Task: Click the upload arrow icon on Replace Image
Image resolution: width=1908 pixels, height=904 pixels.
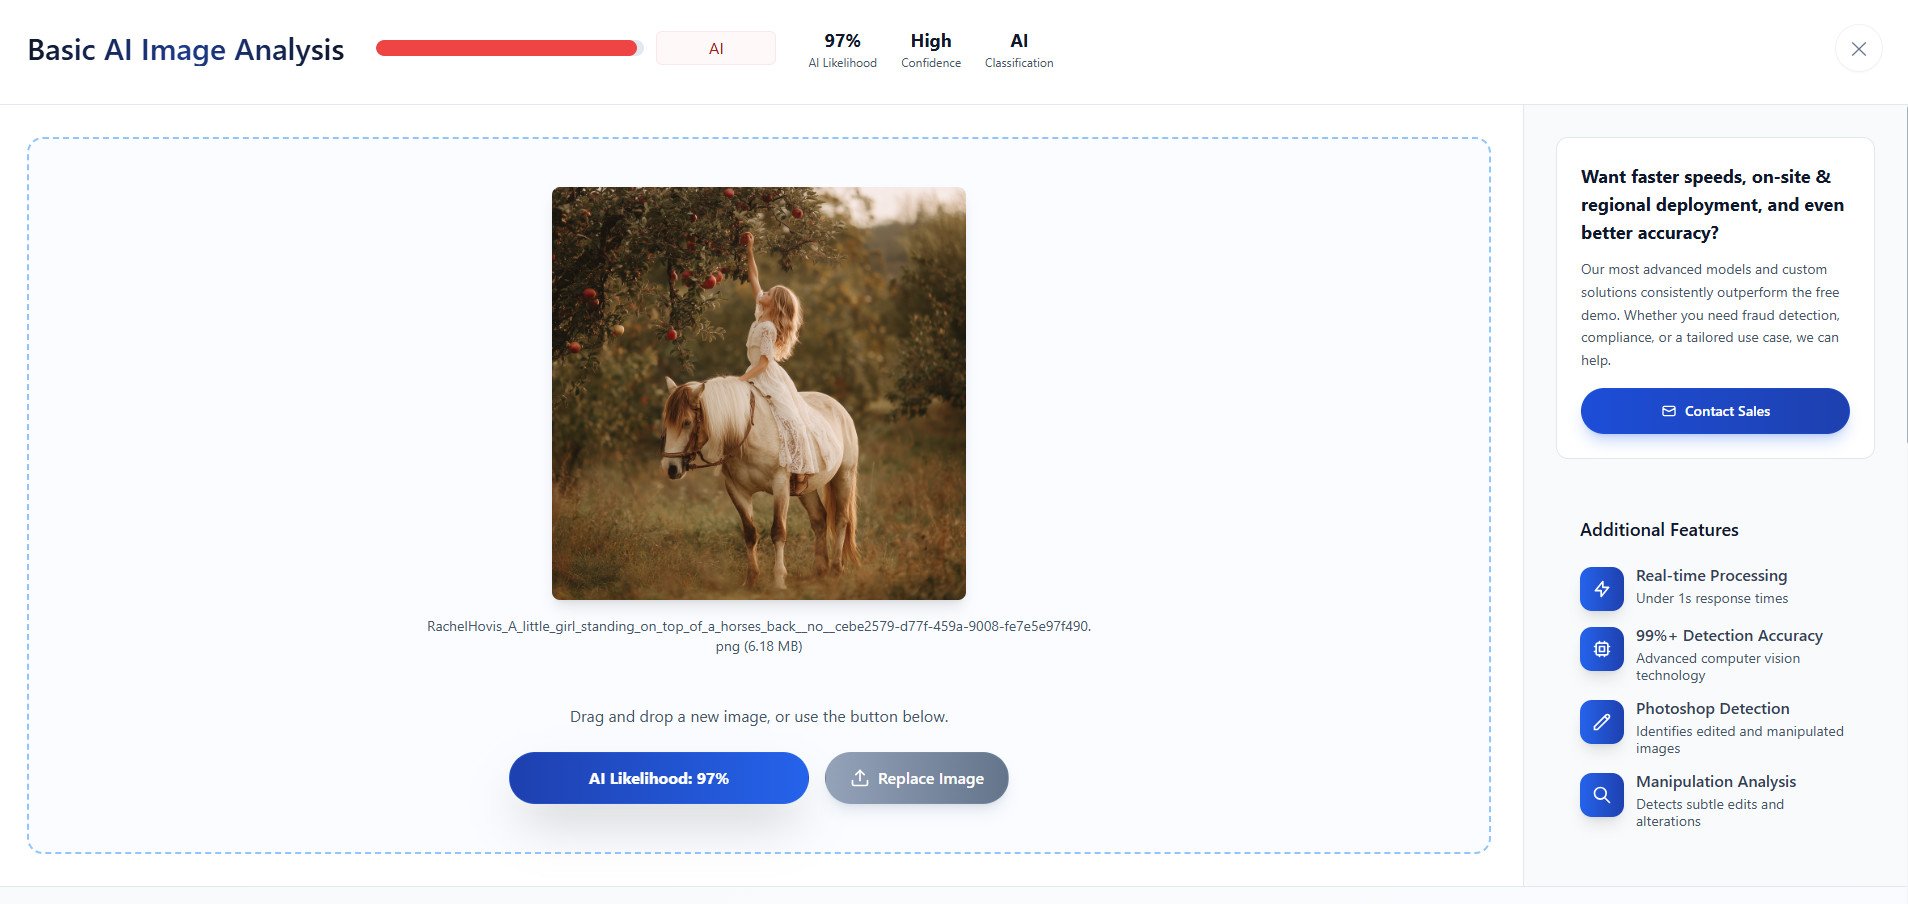Action: tap(859, 778)
